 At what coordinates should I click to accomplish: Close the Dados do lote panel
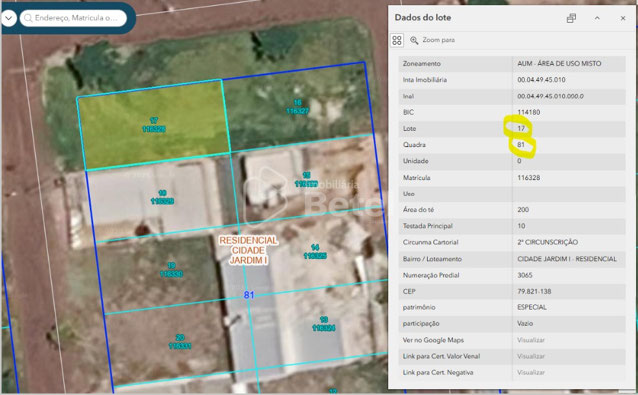coord(623,18)
